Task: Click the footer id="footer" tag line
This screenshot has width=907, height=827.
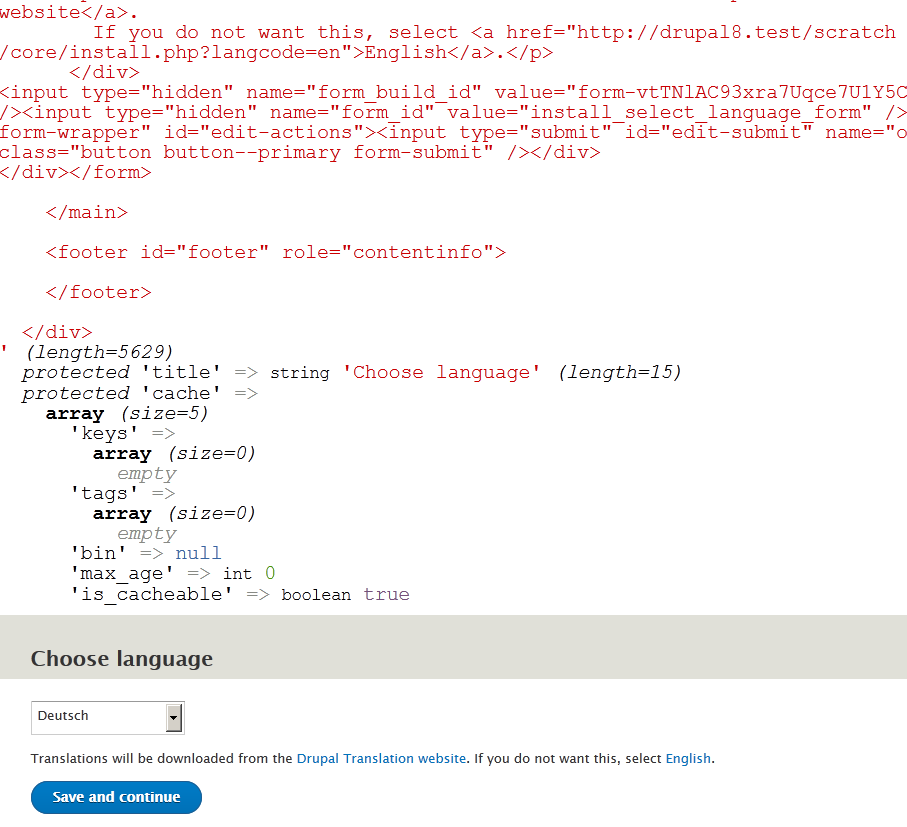Action: point(276,252)
